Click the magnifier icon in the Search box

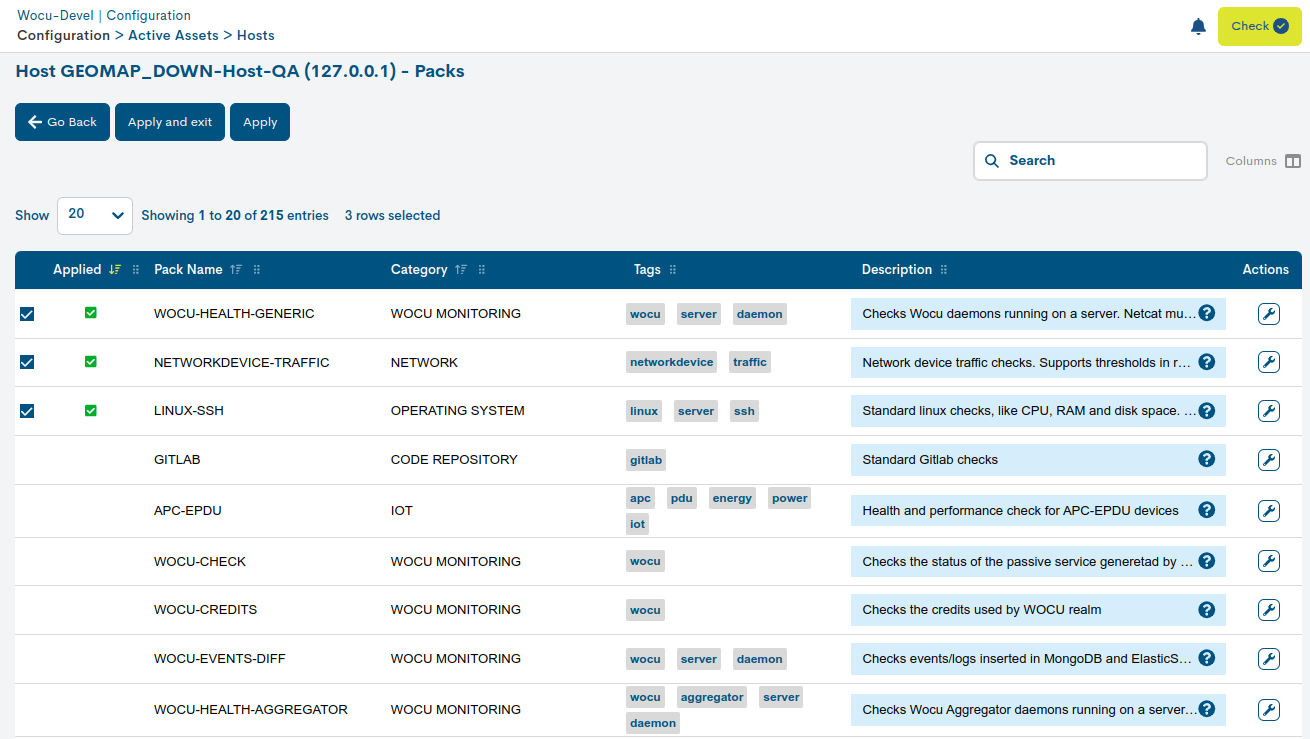click(992, 160)
